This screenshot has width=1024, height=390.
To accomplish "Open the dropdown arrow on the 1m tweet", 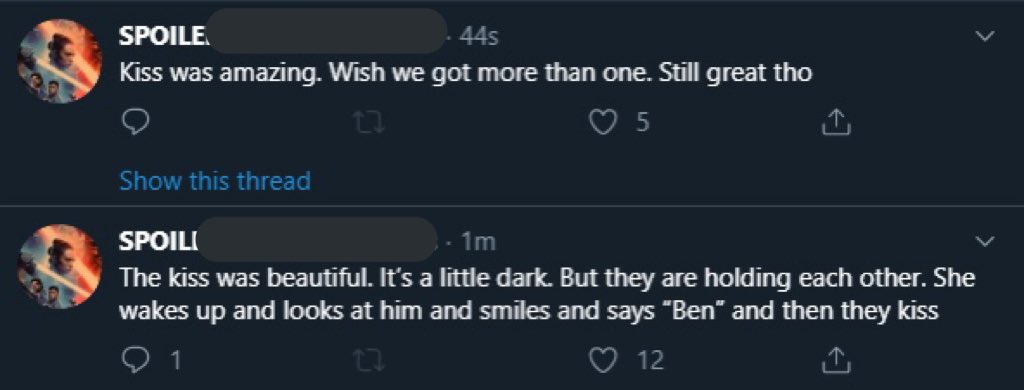I will pyautogui.click(x=984, y=242).
